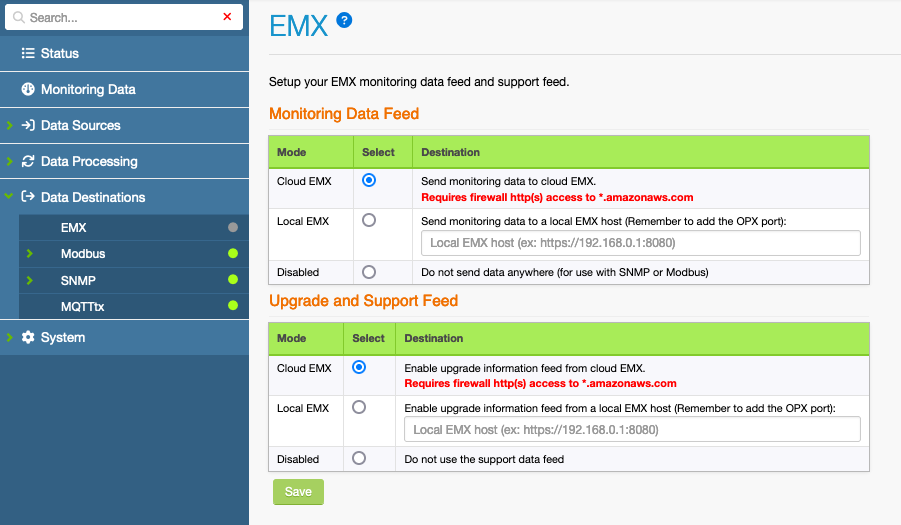
Task: Click the green Save button
Action: click(x=298, y=492)
